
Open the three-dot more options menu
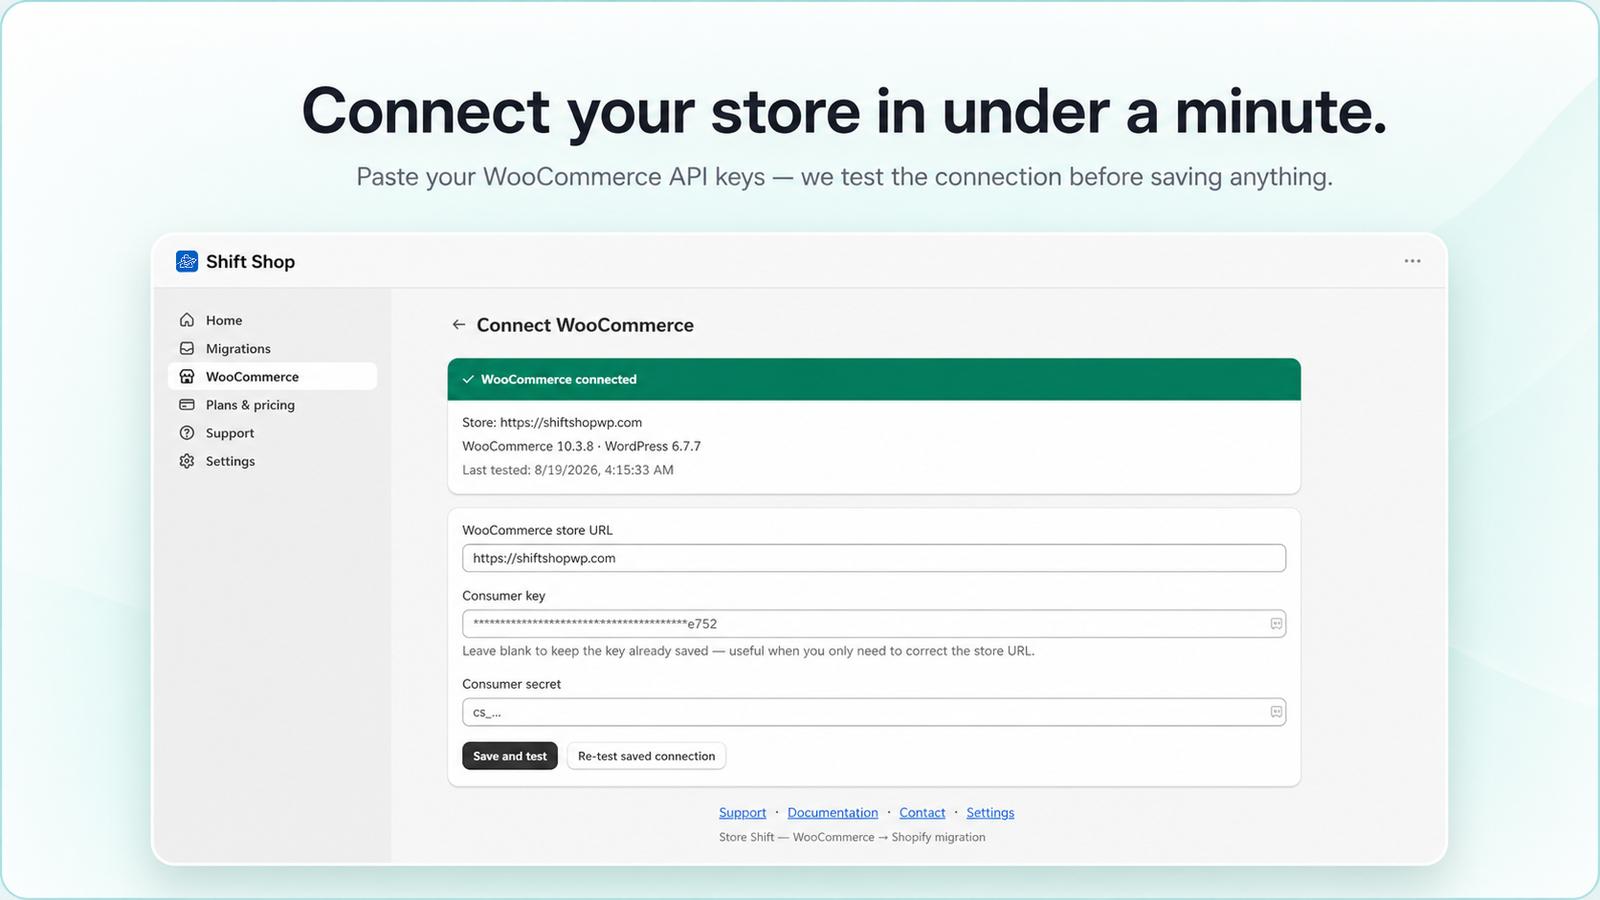coord(1412,261)
